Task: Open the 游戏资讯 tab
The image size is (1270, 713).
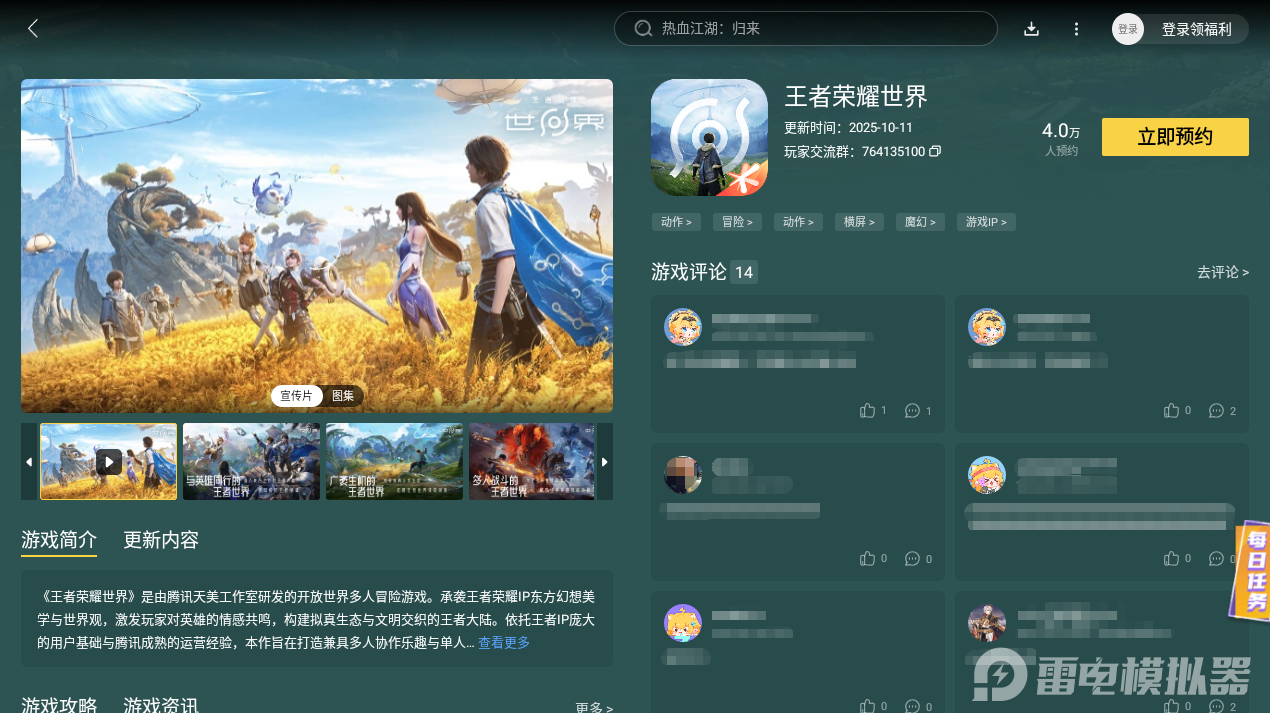Action: pos(162,705)
